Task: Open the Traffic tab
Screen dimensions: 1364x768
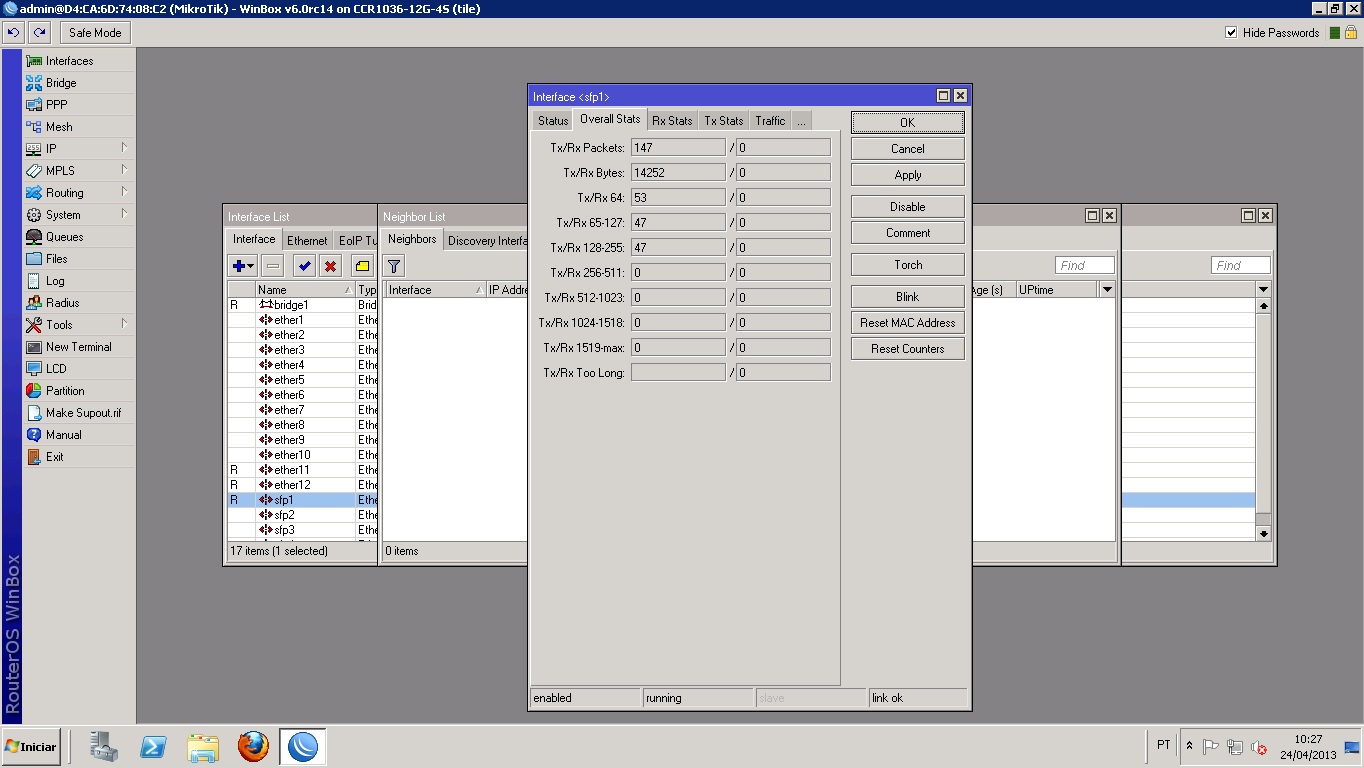Action: point(770,121)
